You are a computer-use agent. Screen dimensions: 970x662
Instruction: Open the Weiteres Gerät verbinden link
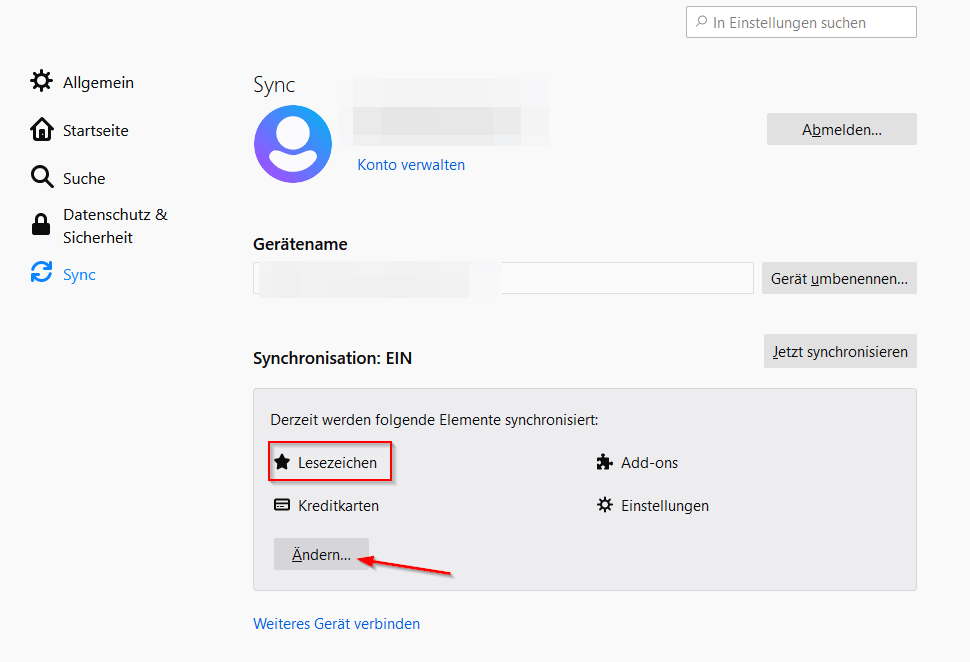pos(336,624)
